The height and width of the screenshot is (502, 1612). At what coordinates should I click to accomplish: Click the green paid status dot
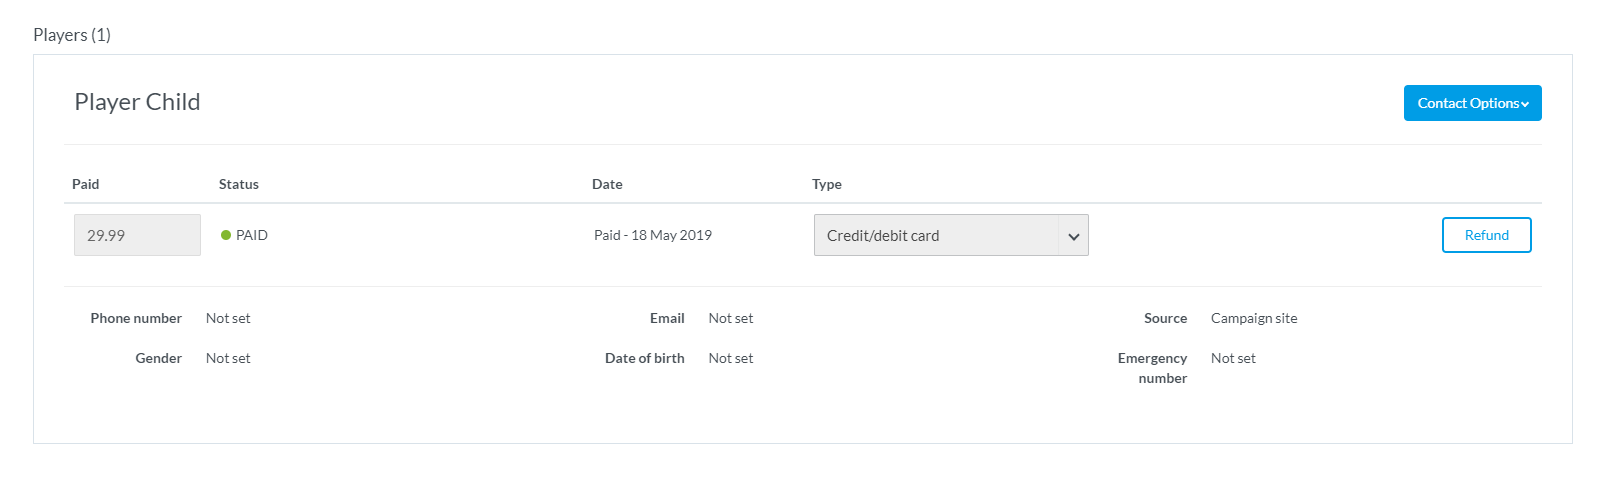(226, 235)
